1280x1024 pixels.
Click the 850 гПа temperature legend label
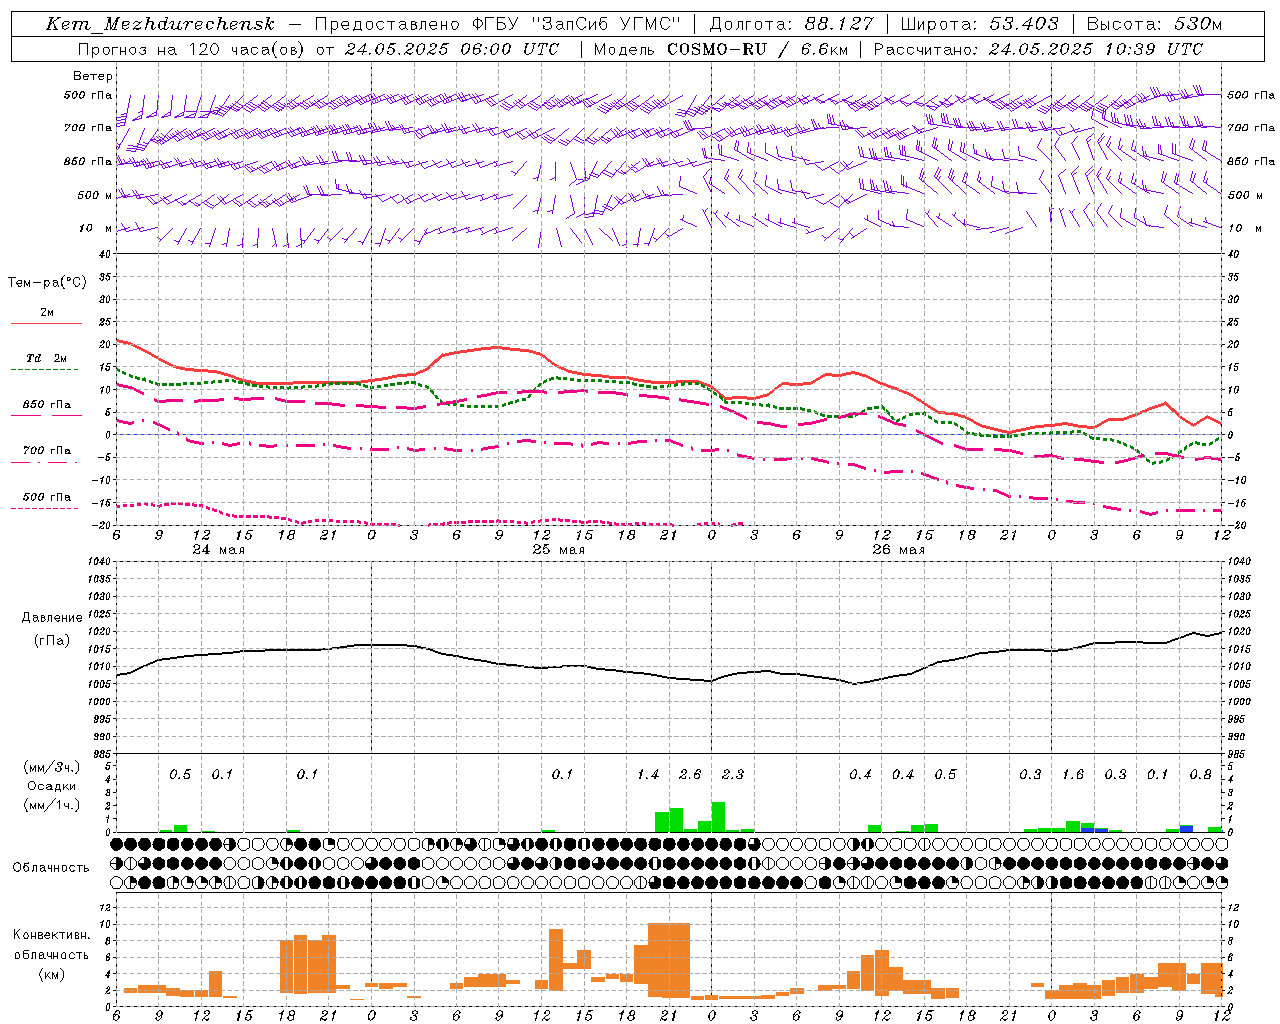click(x=47, y=404)
